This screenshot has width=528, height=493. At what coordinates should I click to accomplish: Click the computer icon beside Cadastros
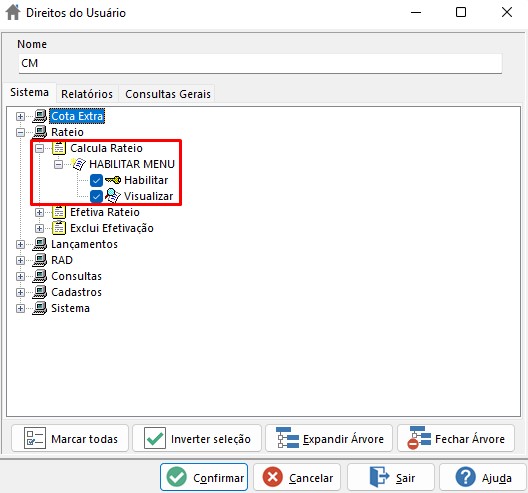[x=40, y=292]
